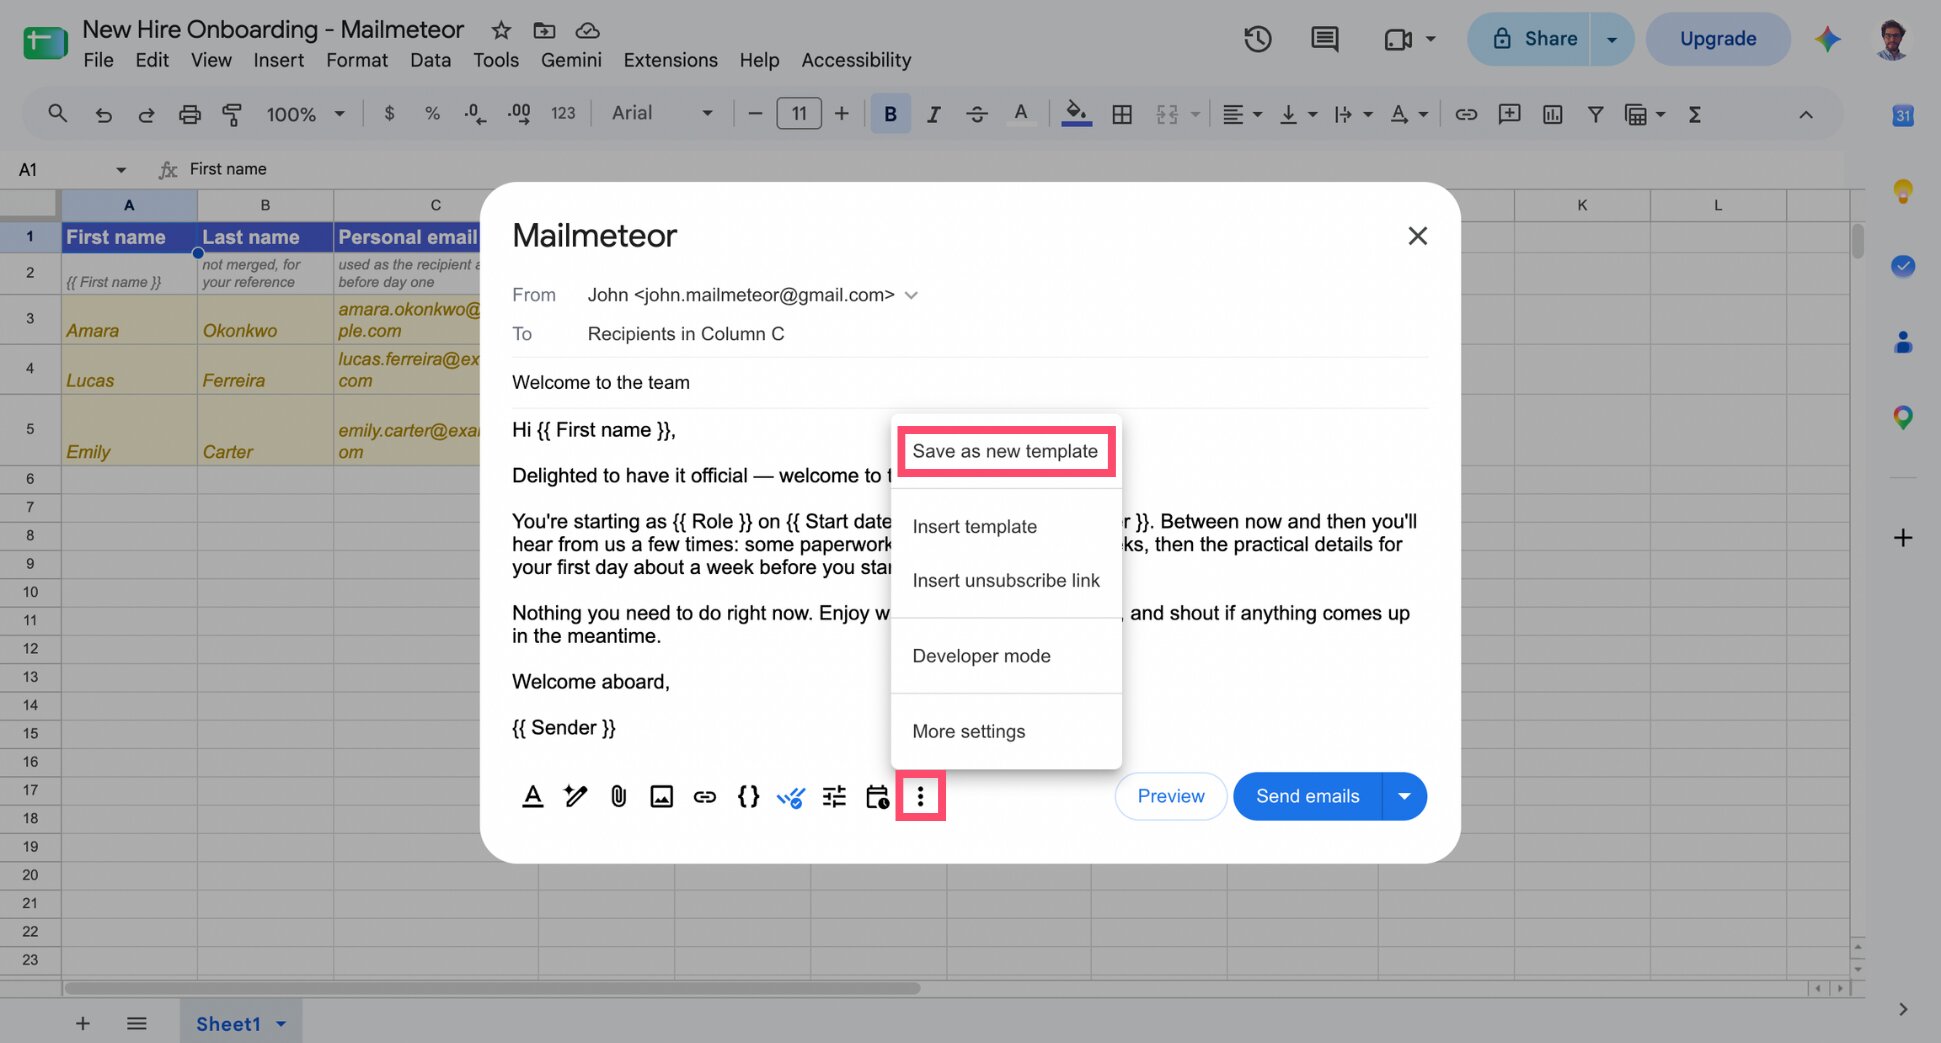Open the Arial font dropdown
Viewport: 1941px width, 1043px height.
click(x=662, y=114)
